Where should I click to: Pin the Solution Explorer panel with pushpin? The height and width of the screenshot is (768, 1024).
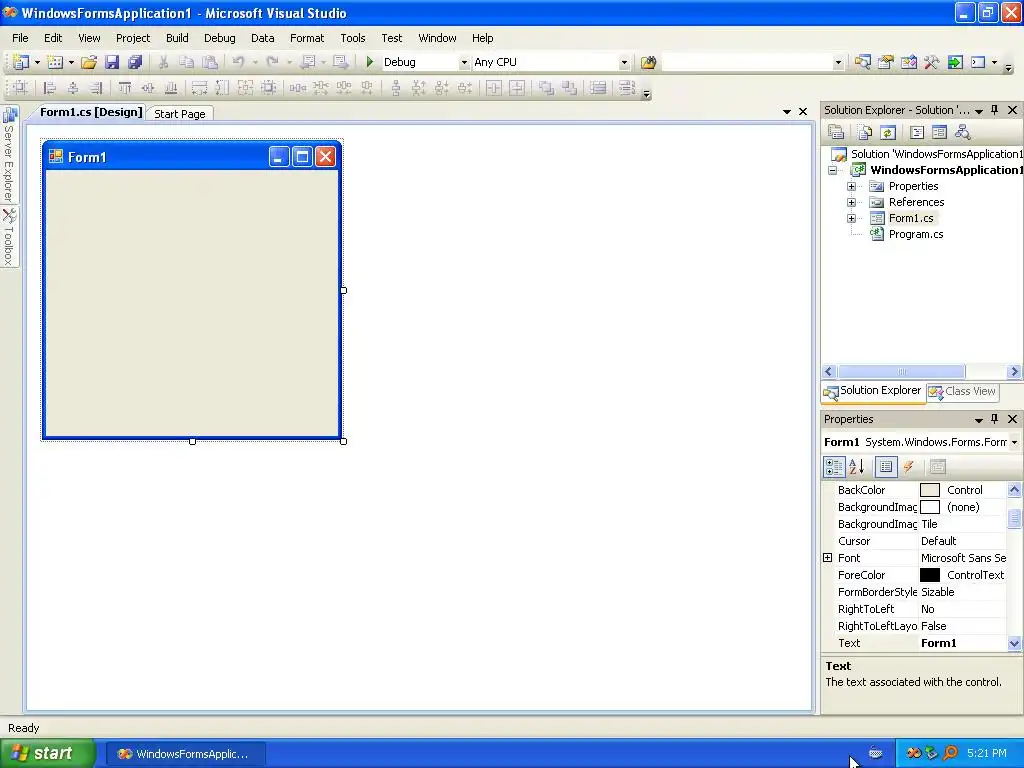995,110
